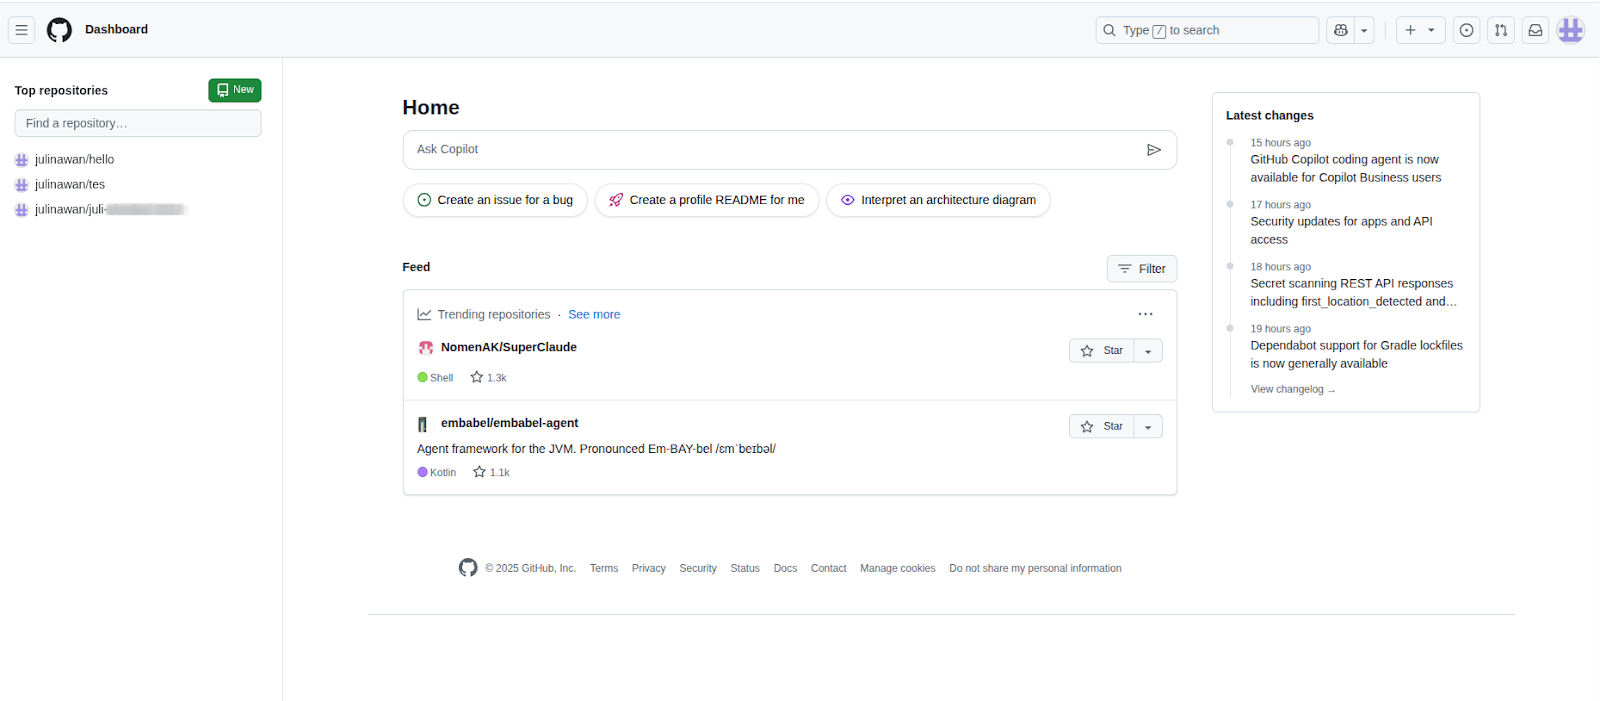Click the Kotlin language label
1600x701 pixels.
click(x=436, y=472)
